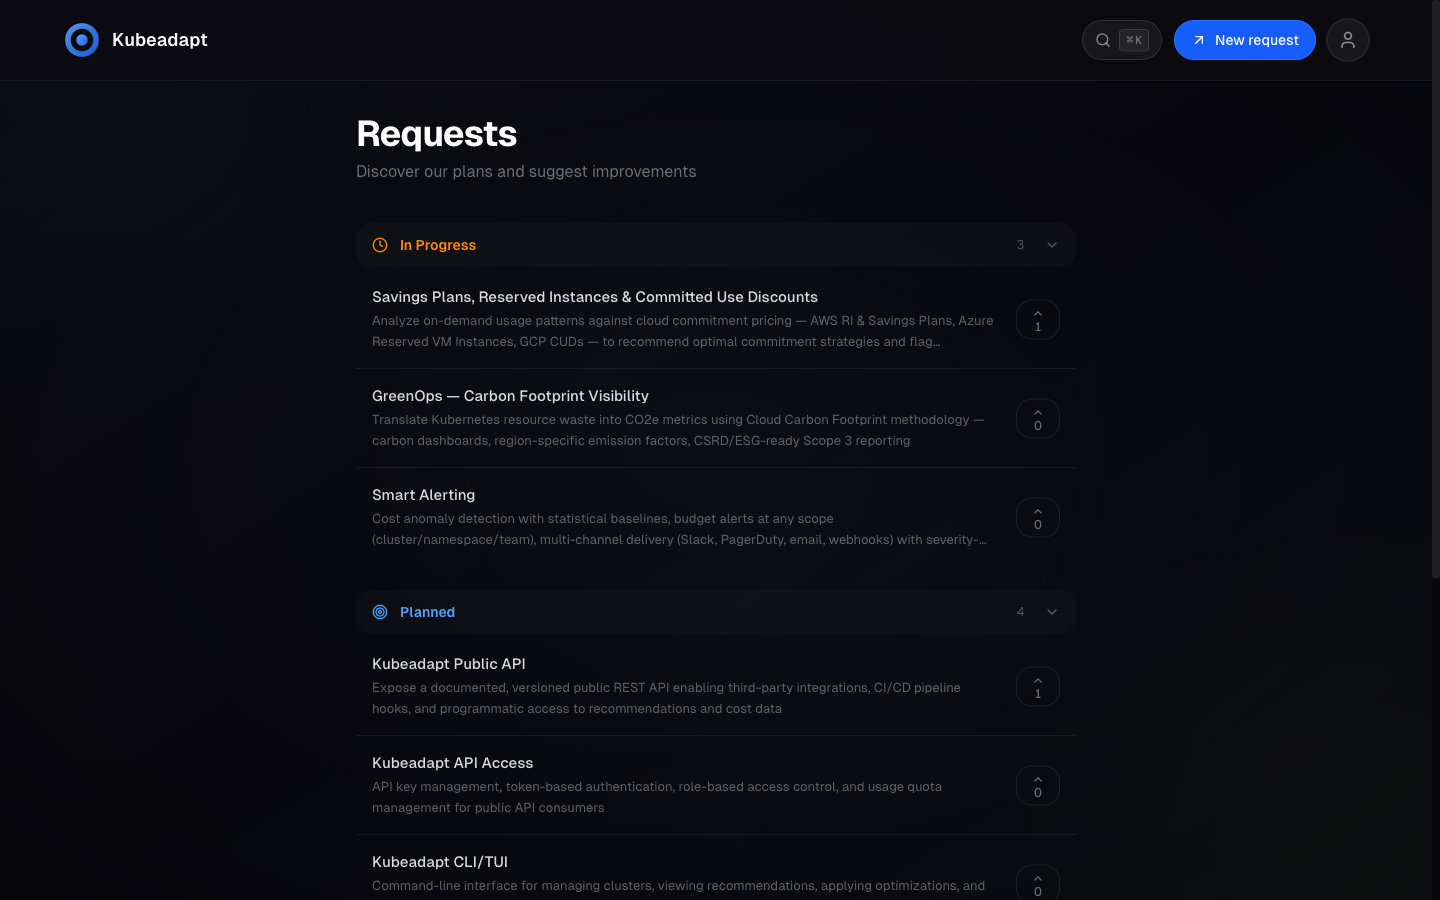Open the Kubeadapt CLI/TUI request

[x=439, y=861]
